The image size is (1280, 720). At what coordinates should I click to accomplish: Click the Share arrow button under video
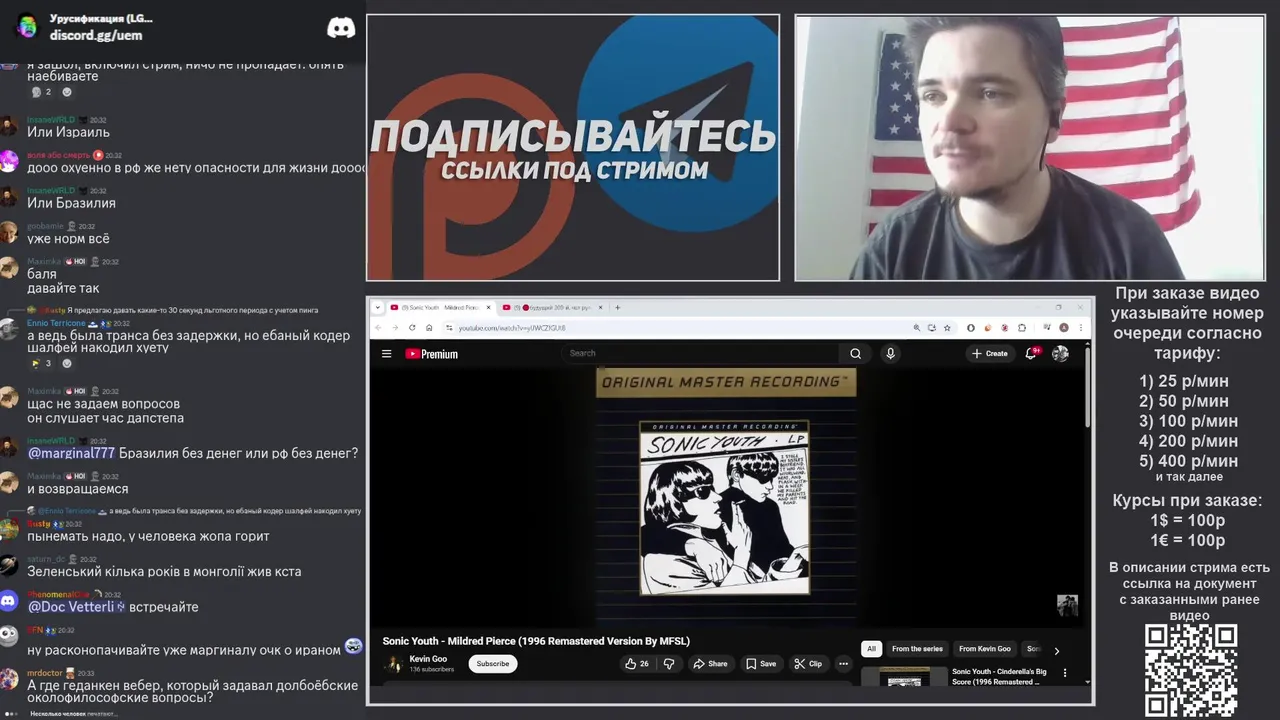tap(710, 663)
